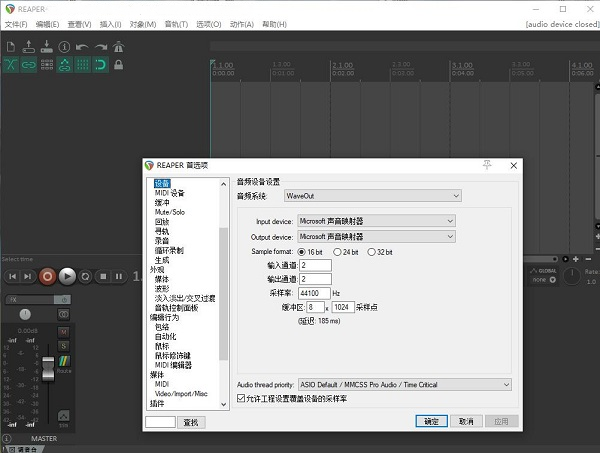Mute the master track with M button
Viewport: 600px width, 453px height.
(63, 331)
